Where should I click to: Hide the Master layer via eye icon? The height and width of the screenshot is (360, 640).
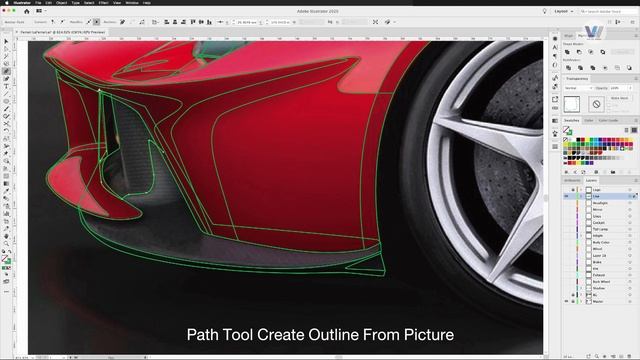(x=566, y=302)
